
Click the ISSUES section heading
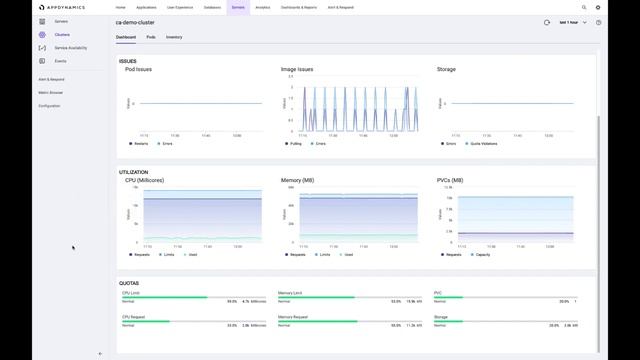(128, 61)
